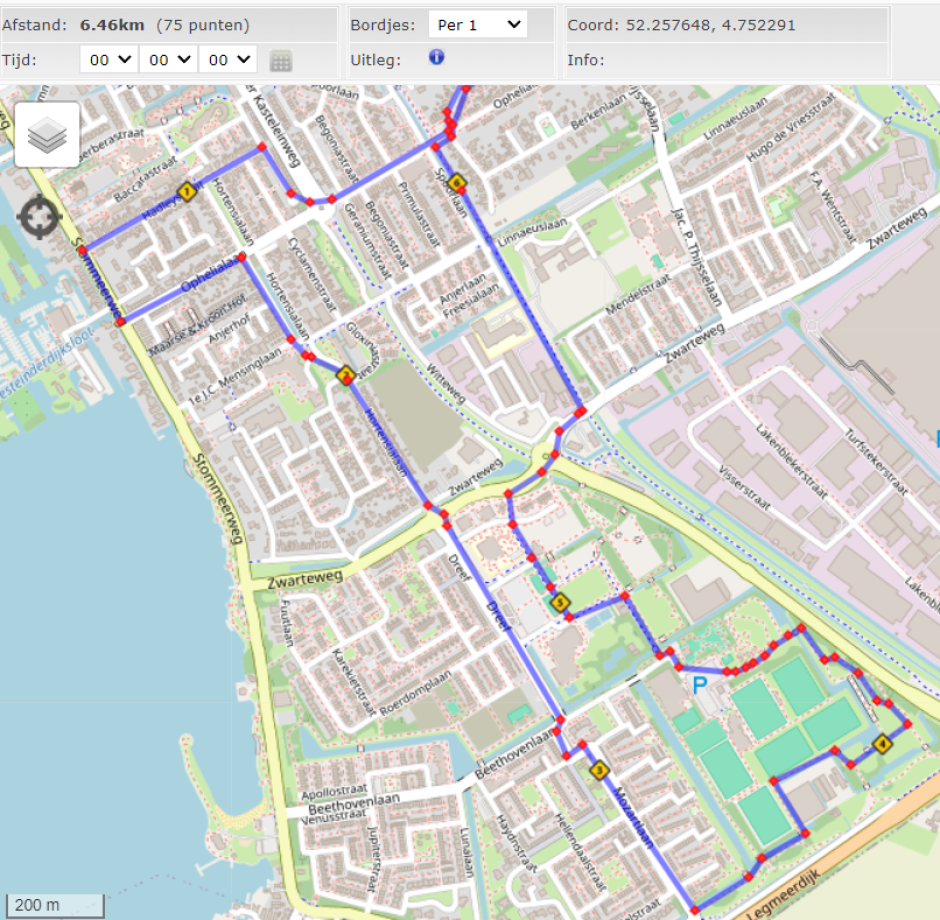Click kilometer marker 5 on the route
940x920 pixels.
click(x=559, y=602)
